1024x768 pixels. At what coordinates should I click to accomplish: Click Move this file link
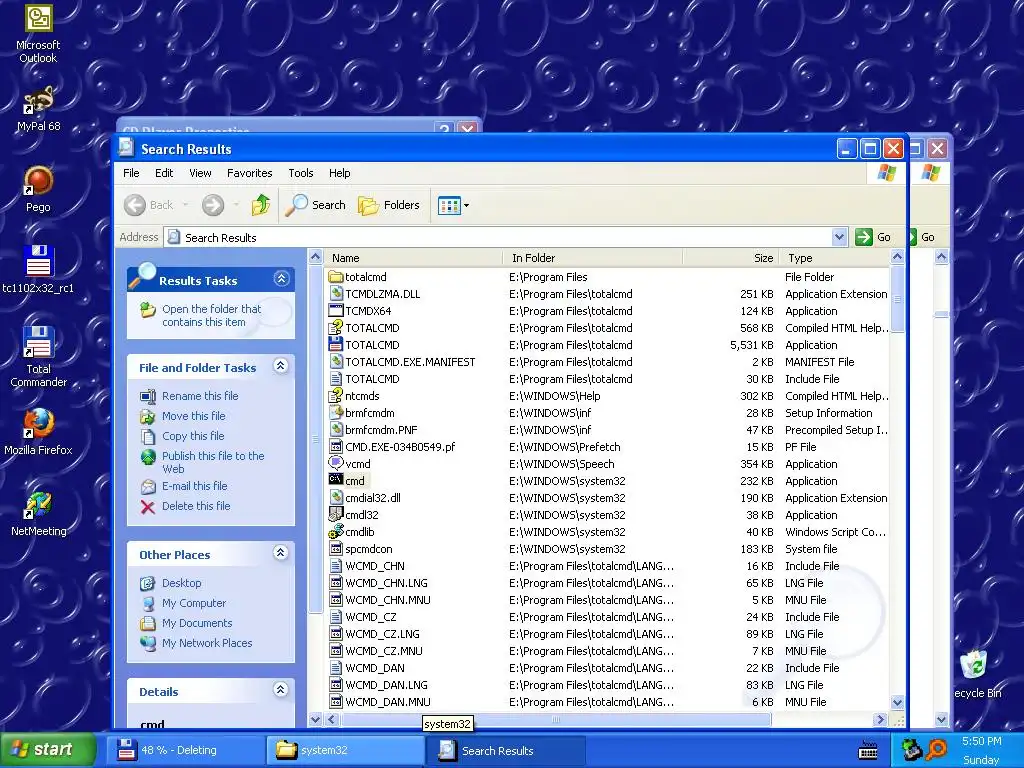click(193, 416)
